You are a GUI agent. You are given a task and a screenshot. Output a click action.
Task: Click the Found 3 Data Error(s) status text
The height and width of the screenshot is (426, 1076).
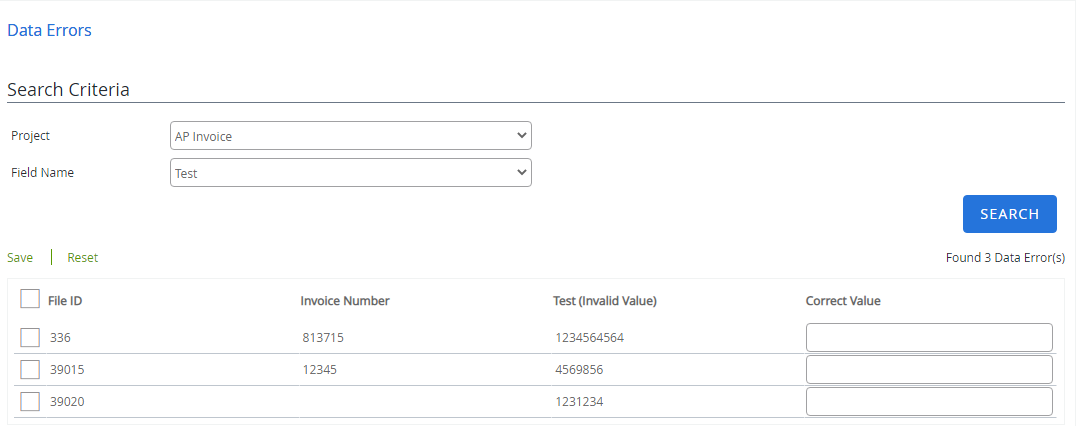pos(1005,258)
